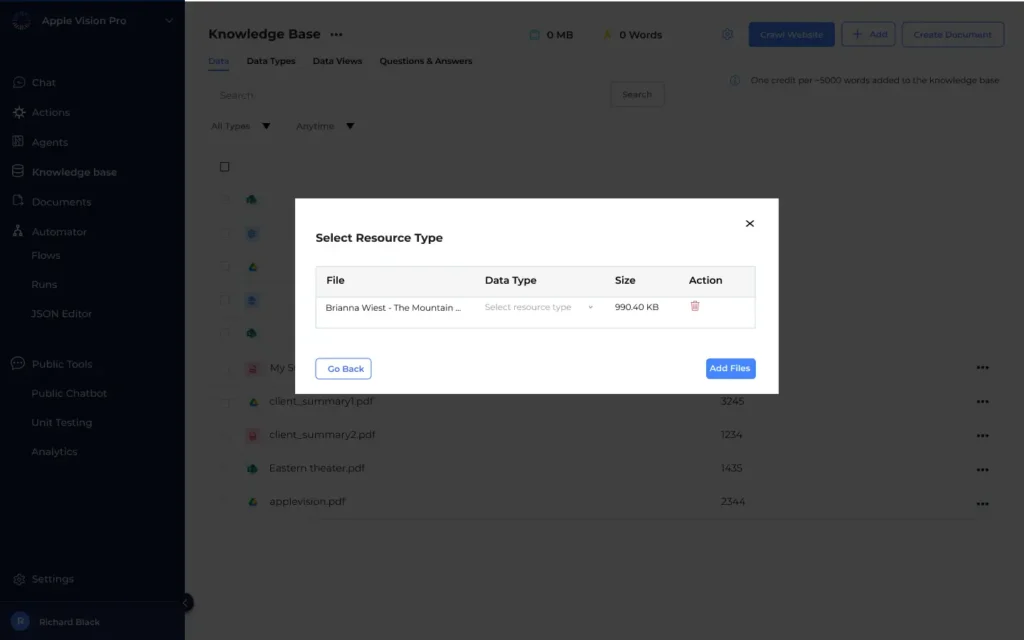The height and width of the screenshot is (640, 1024).
Task: Open the Public Tools icon in sidebar
Action: coord(18,363)
